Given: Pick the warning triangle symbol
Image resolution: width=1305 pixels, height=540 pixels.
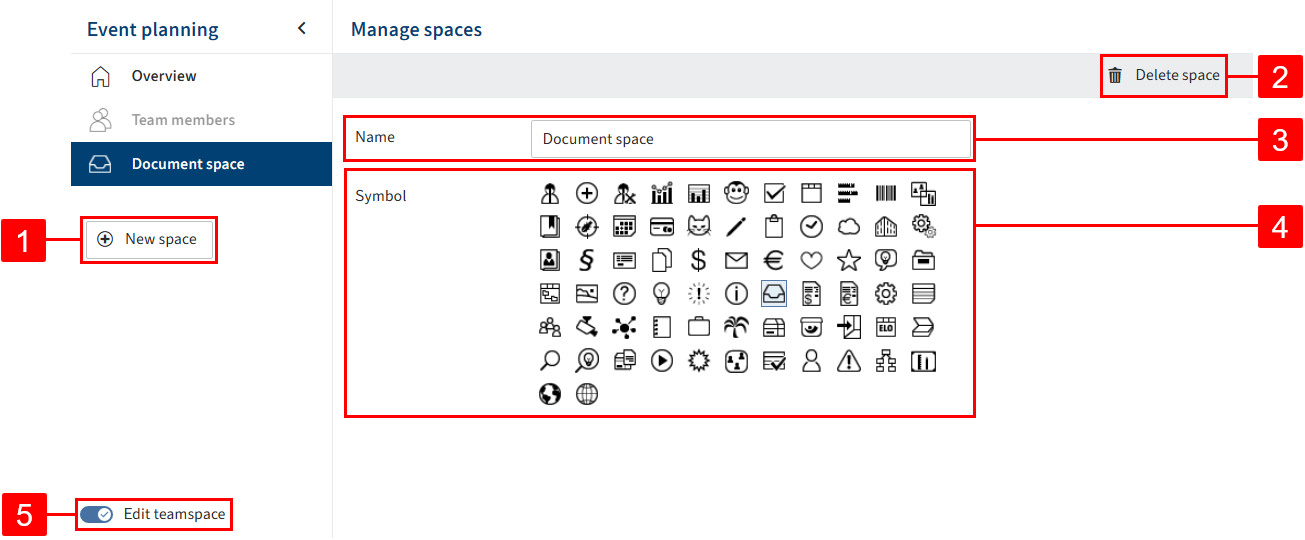Looking at the screenshot, I should (x=849, y=361).
